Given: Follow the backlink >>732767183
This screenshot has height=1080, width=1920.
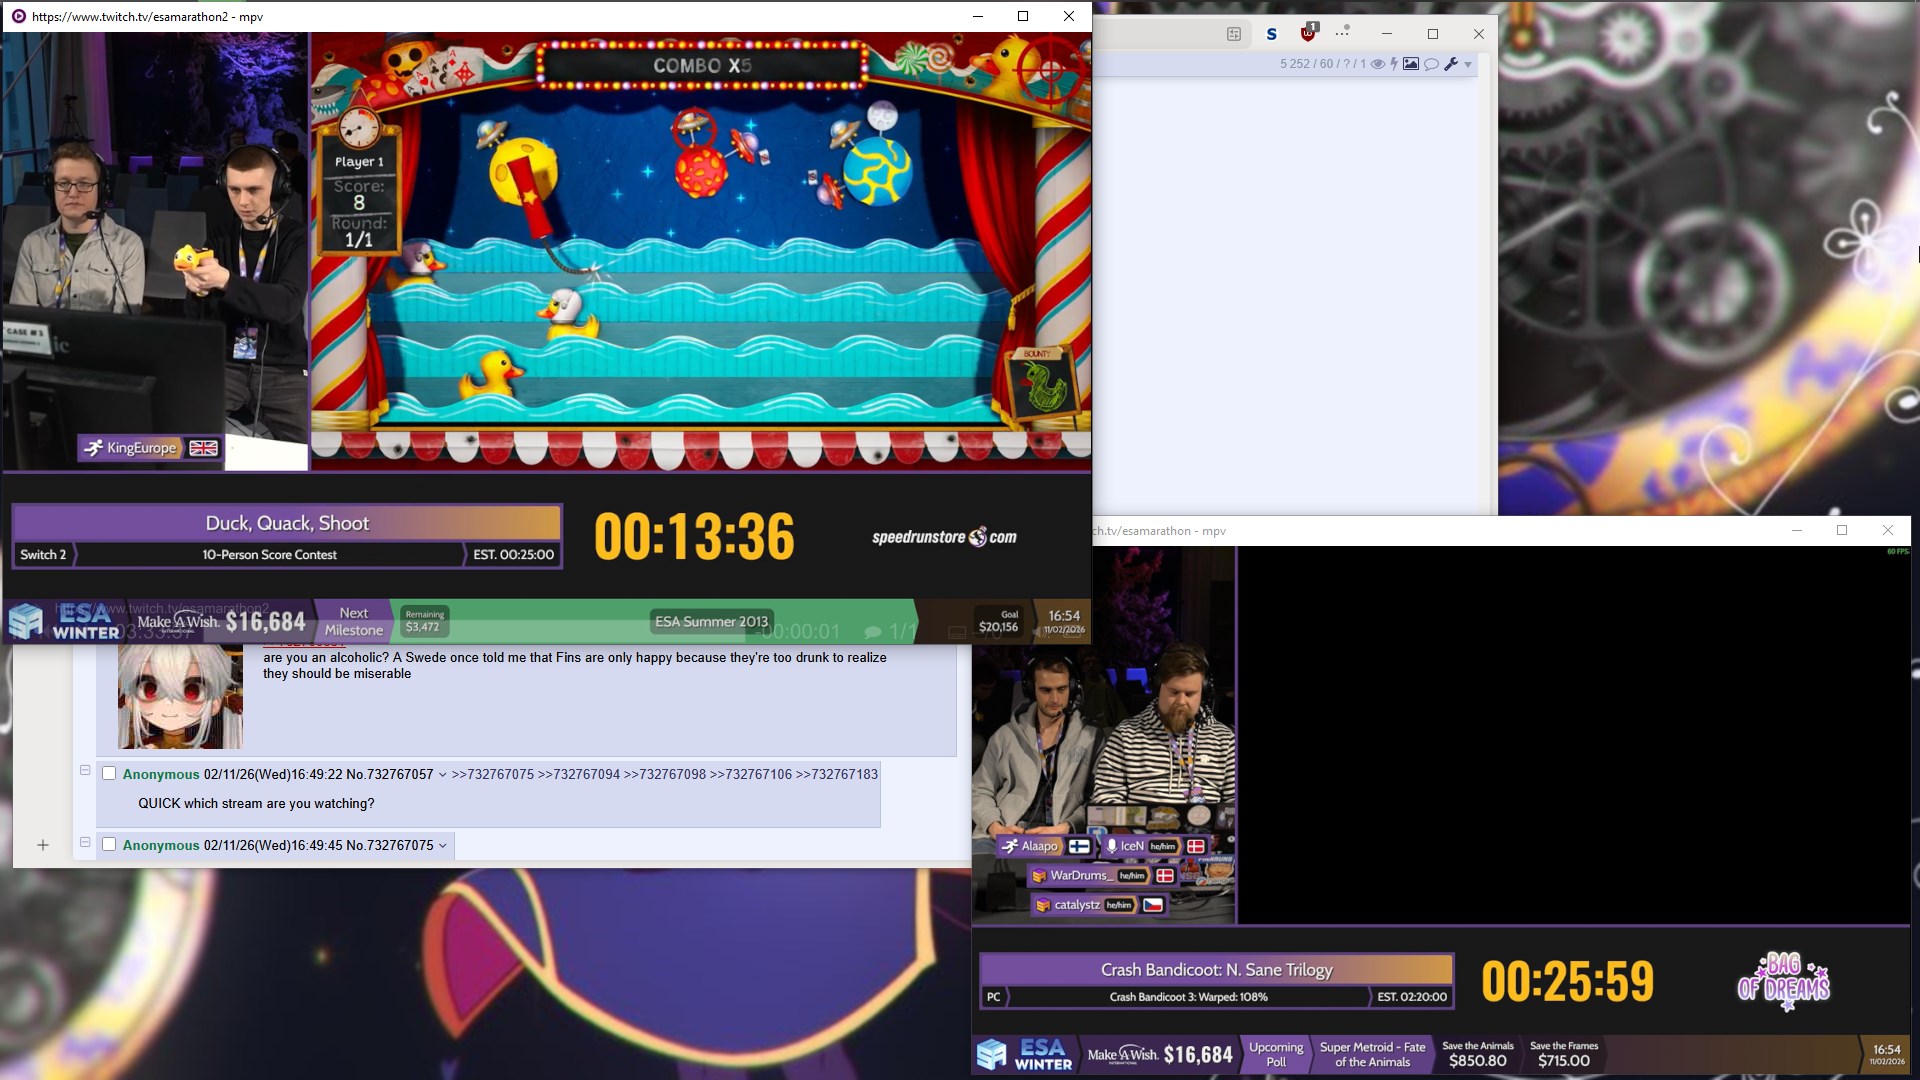Looking at the screenshot, I should click(836, 775).
